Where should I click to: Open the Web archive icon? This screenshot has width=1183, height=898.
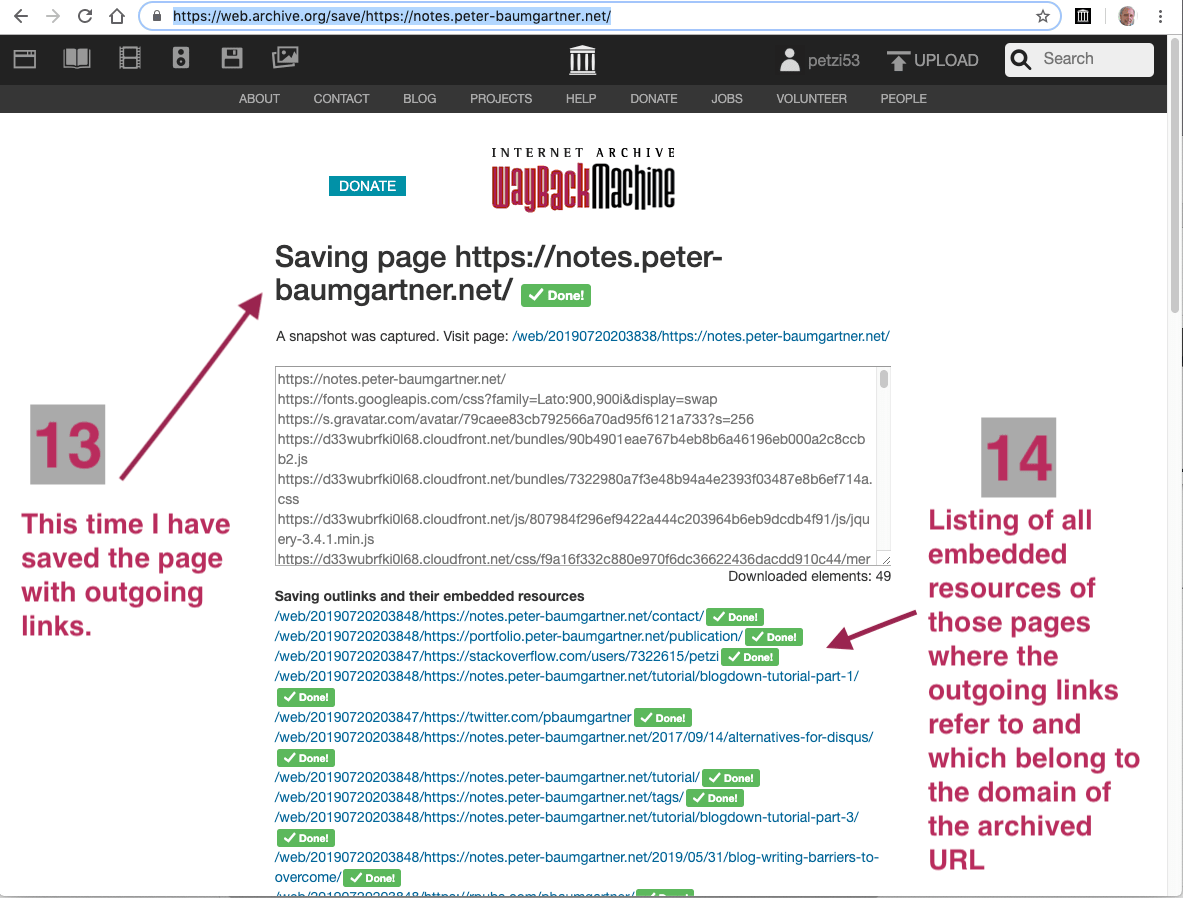(25, 59)
